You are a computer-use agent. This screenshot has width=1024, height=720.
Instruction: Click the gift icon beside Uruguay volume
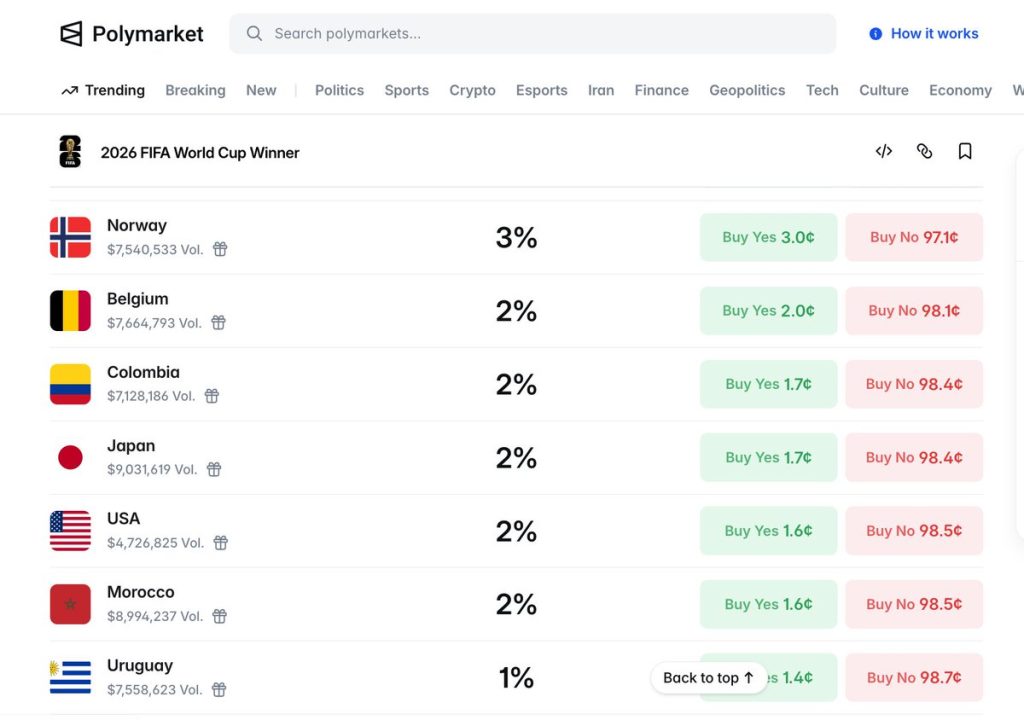[219, 689]
